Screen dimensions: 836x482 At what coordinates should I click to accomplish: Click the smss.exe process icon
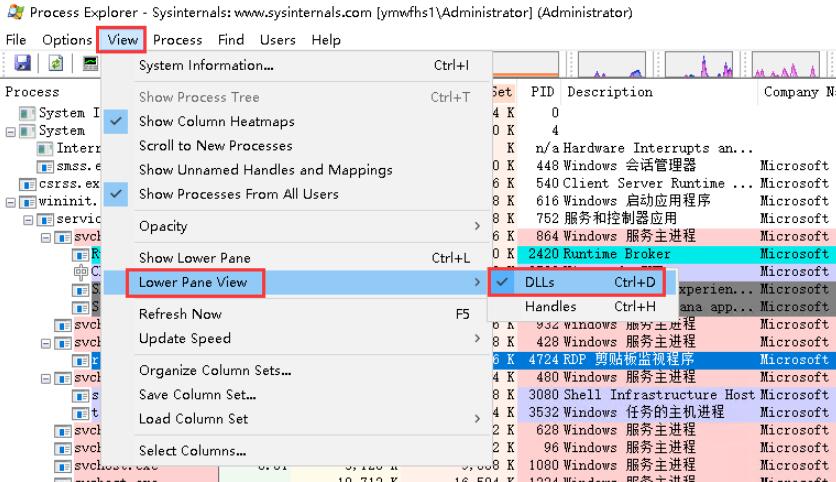(45, 167)
